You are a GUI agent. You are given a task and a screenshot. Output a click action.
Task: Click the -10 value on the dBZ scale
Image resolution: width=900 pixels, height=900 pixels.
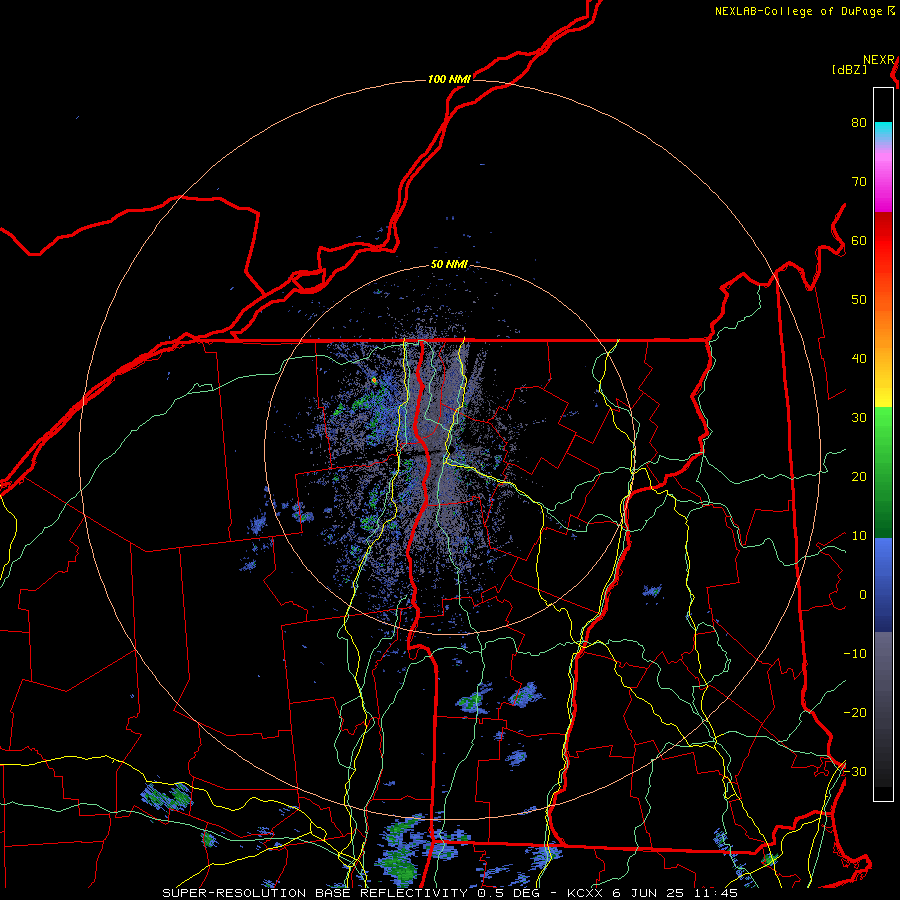point(855,654)
